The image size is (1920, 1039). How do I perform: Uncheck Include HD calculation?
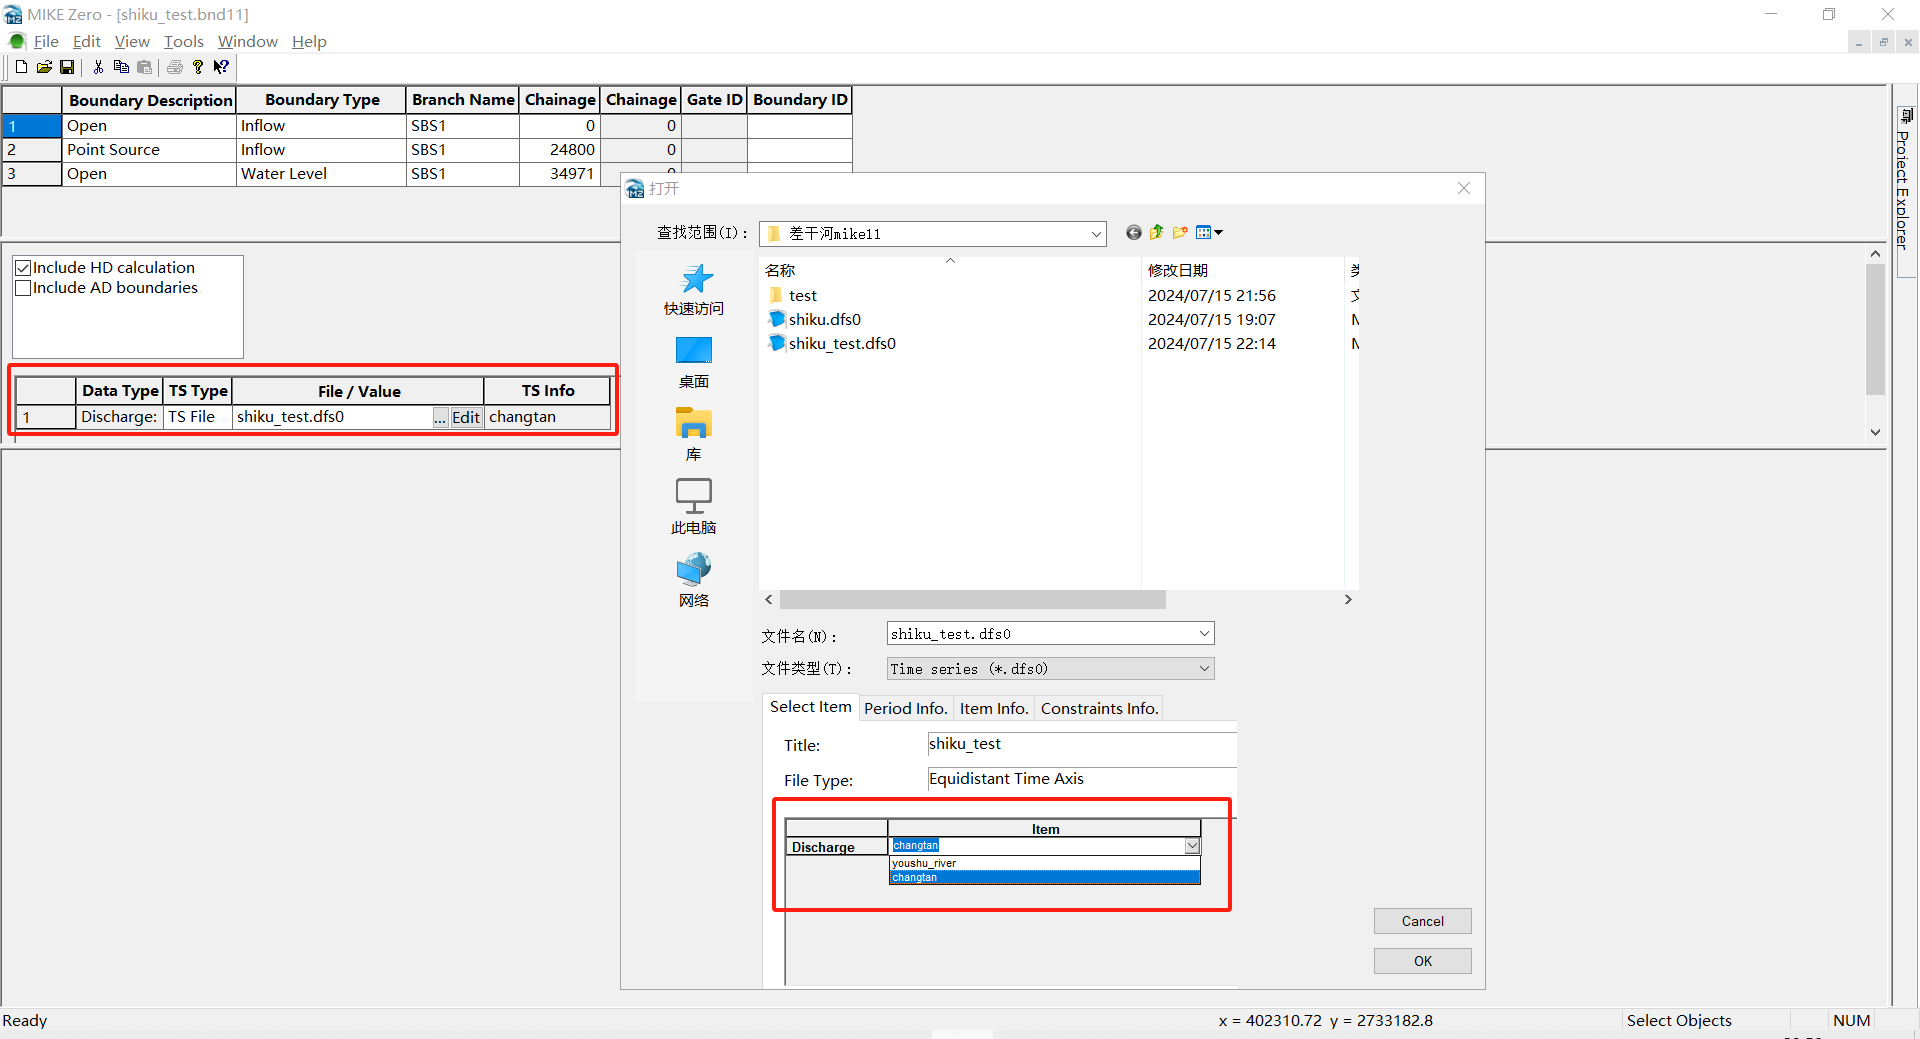(x=23, y=268)
